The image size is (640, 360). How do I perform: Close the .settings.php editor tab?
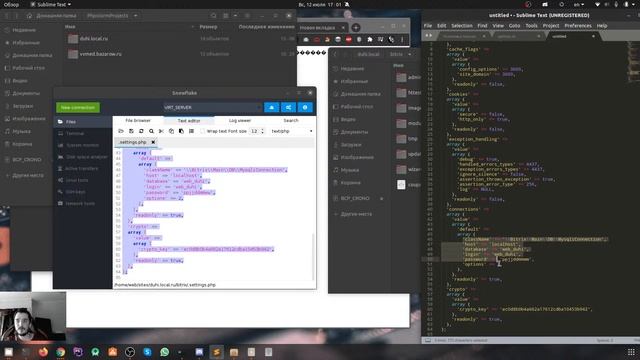point(153,142)
